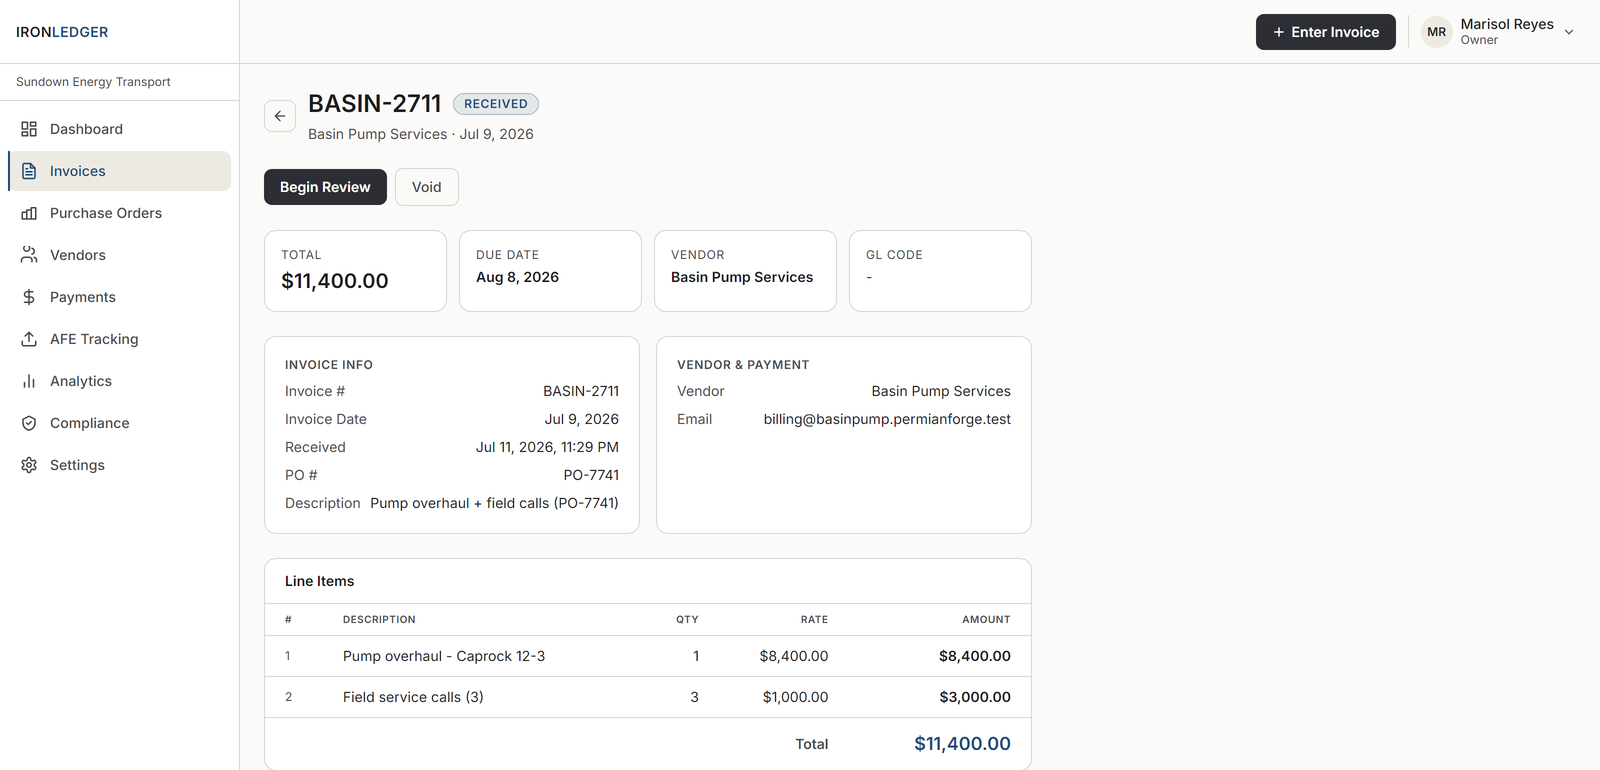Viewport: 1600px width, 770px height.
Task: Click the Purchase Orders icon
Action: click(29, 213)
